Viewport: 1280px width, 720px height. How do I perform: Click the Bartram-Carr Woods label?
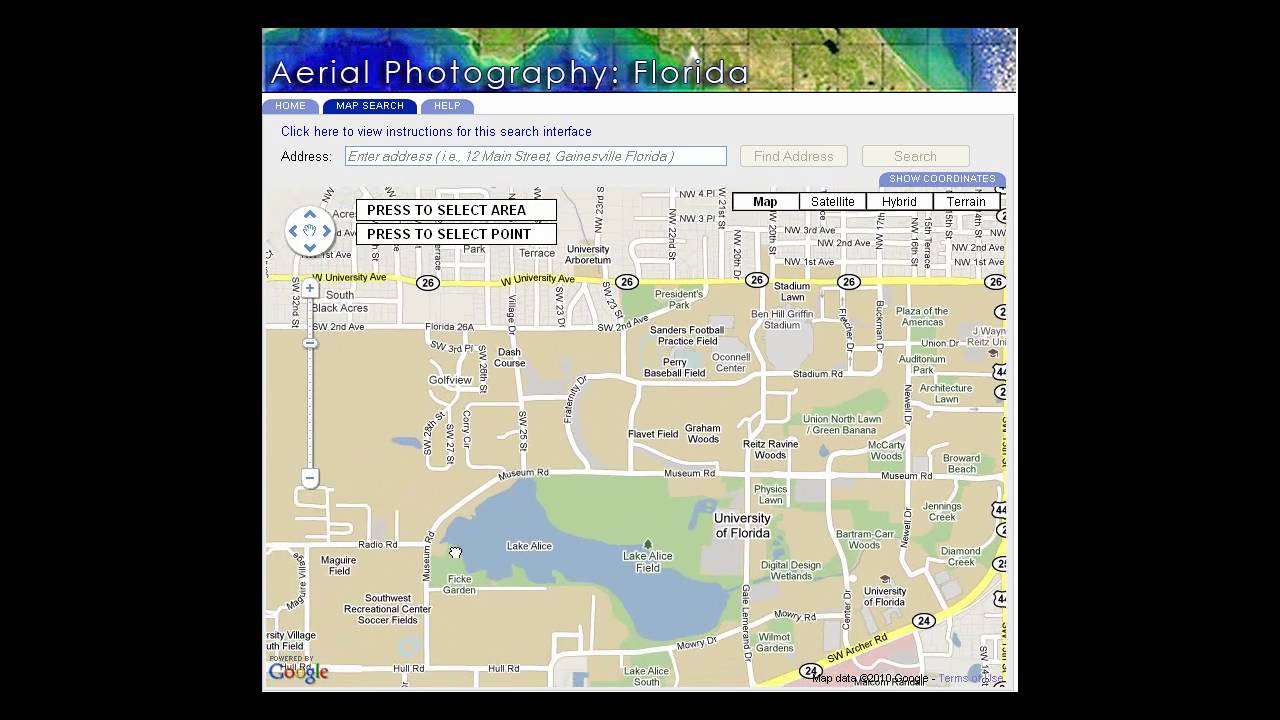[x=864, y=539]
